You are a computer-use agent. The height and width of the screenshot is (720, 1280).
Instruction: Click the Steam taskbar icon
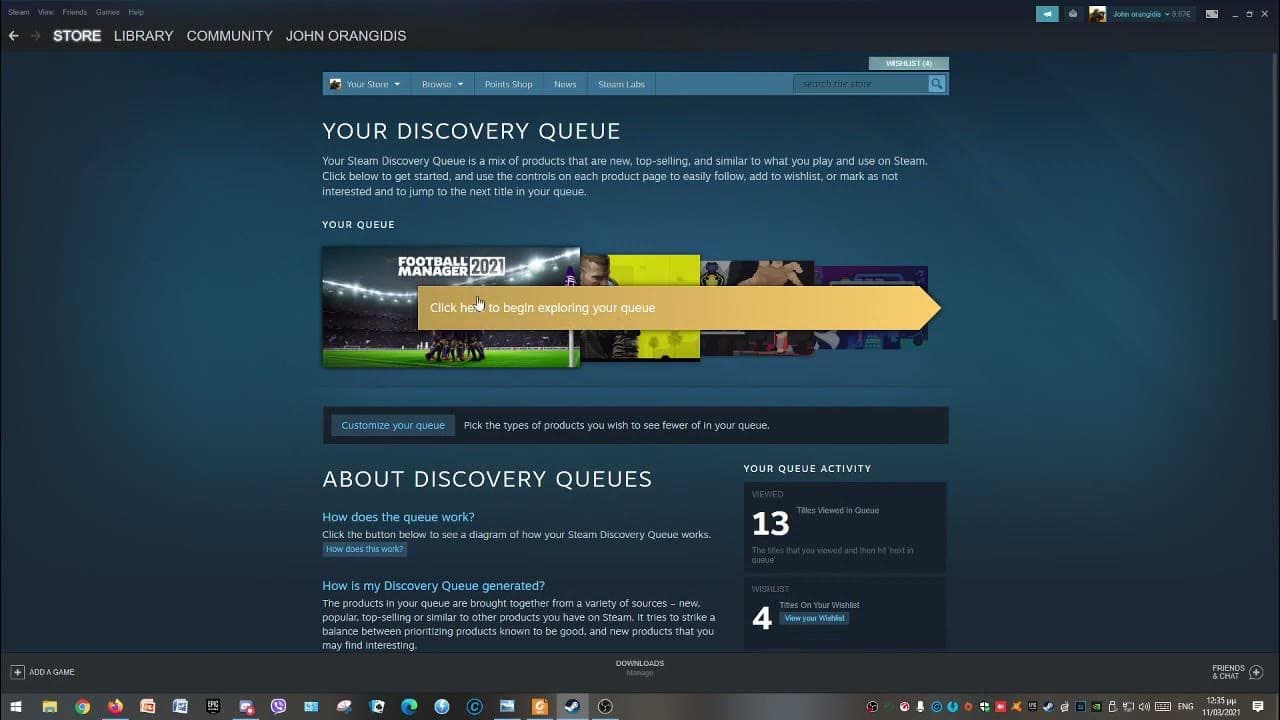[572, 707]
